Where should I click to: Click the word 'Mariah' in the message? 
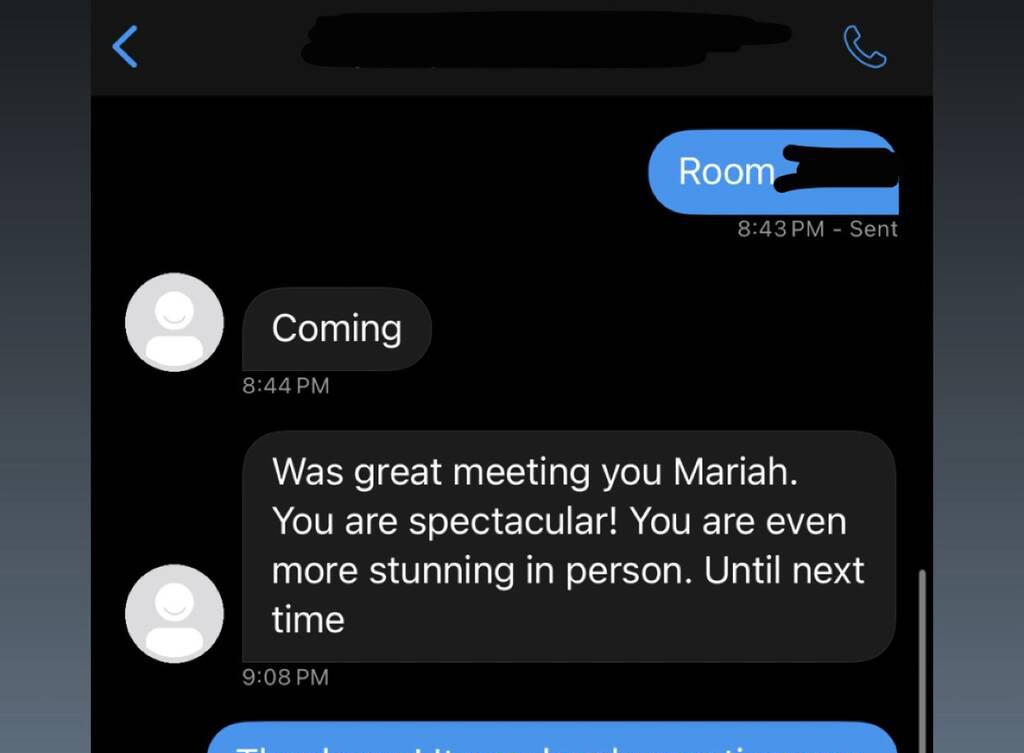coord(735,472)
